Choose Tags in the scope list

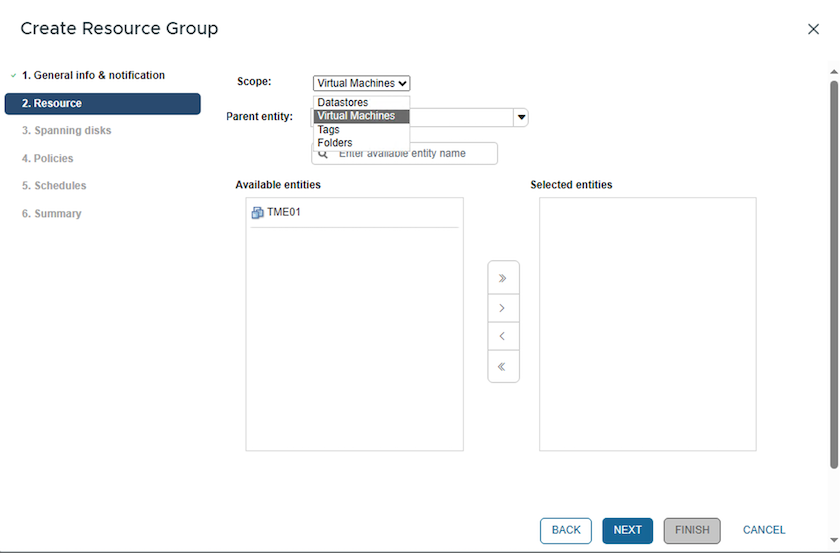(x=329, y=130)
